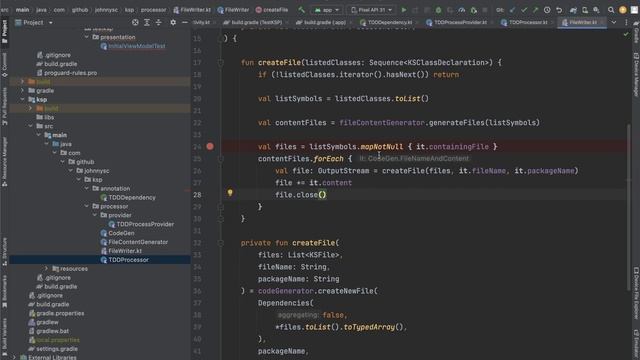Viewport: 640px width, 360px height.
Task: Expand the resources folder
Action: tap(47, 269)
